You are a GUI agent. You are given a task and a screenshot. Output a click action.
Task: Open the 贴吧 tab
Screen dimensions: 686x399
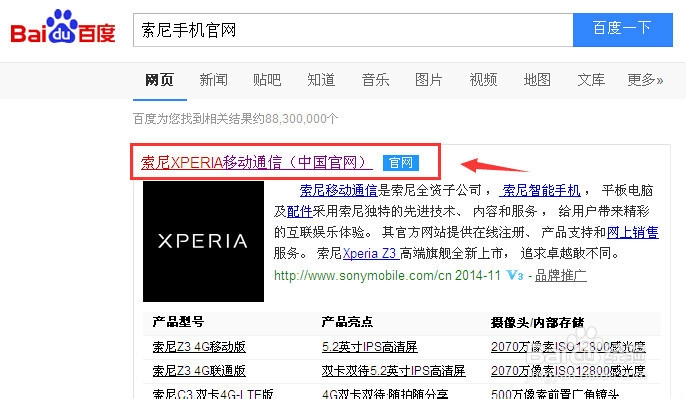267,80
